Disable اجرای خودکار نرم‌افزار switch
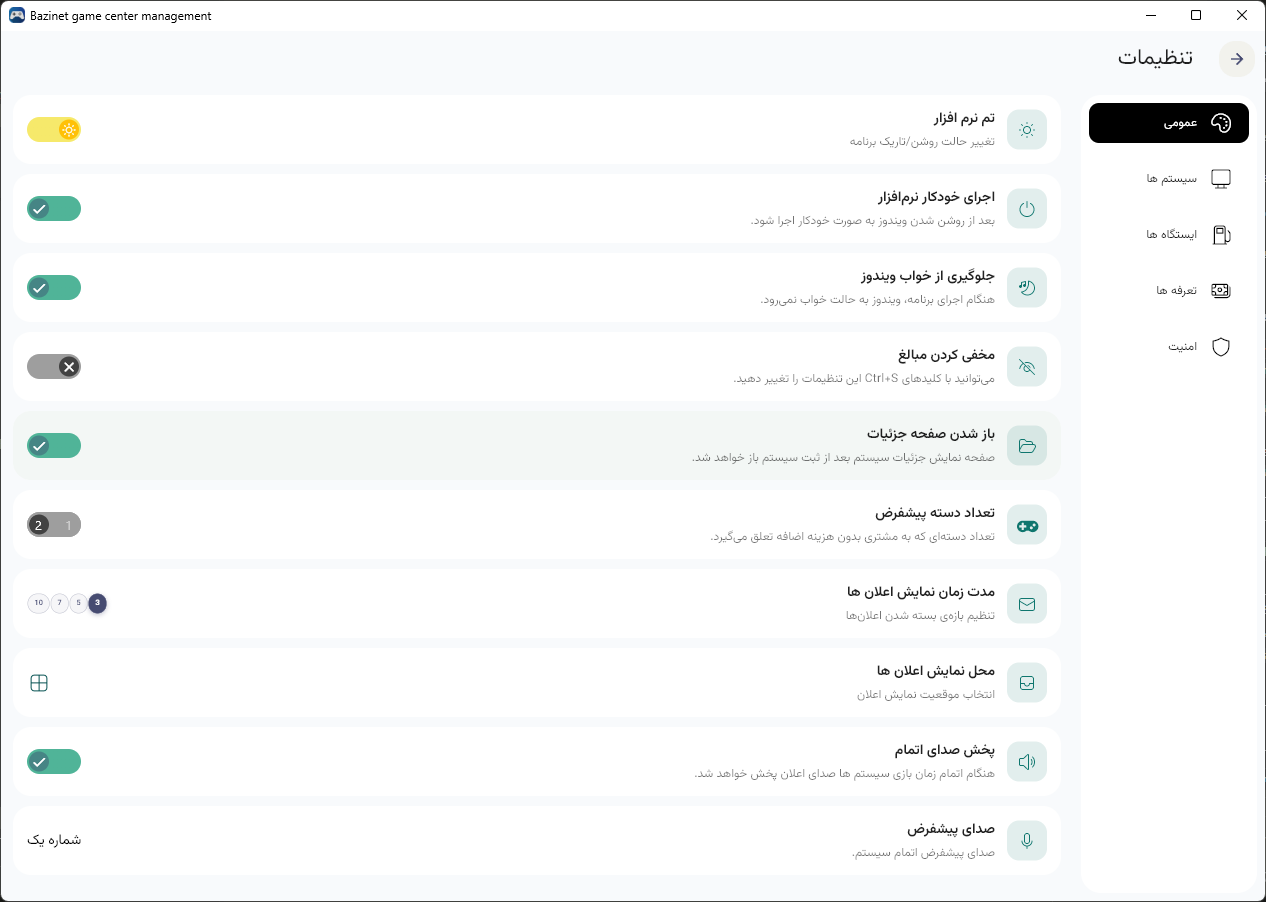The width and height of the screenshot is (1266, 902). click(x=54, y=208)
